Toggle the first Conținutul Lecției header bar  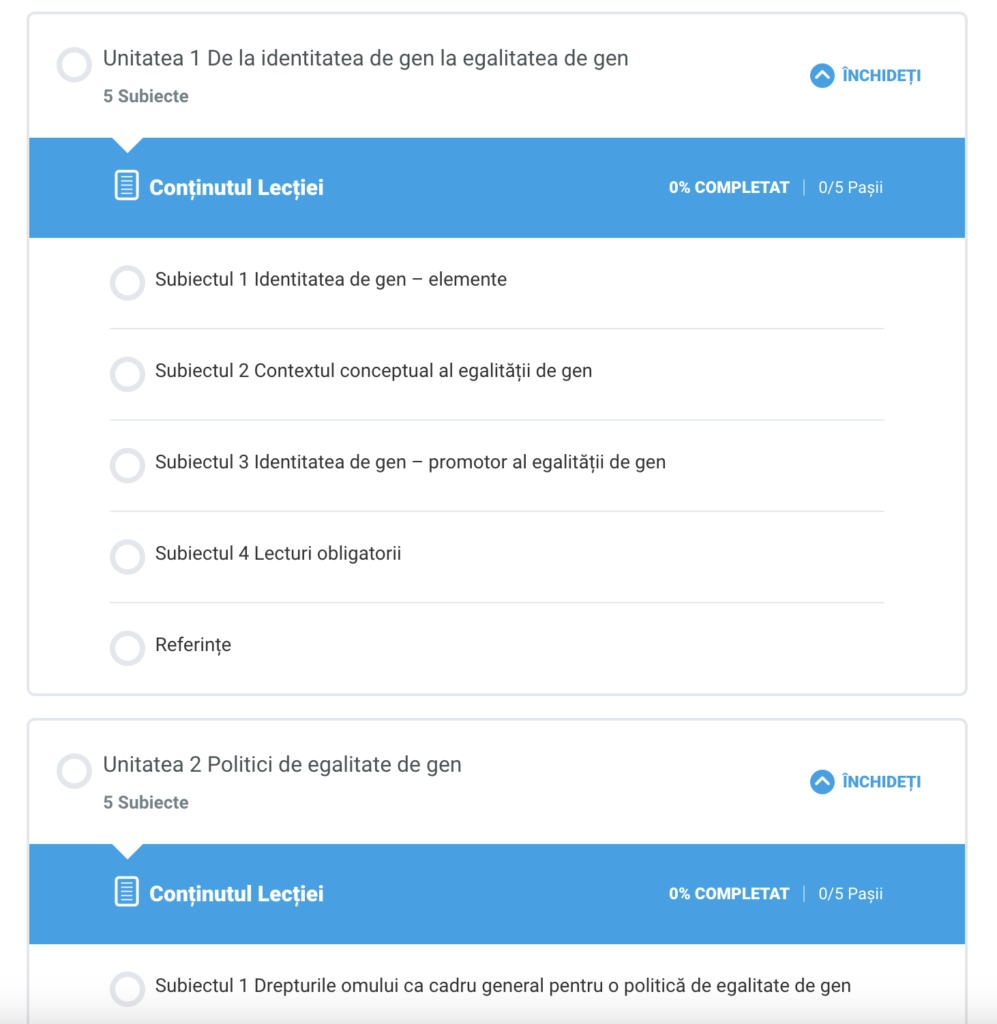tap(496, 188)
